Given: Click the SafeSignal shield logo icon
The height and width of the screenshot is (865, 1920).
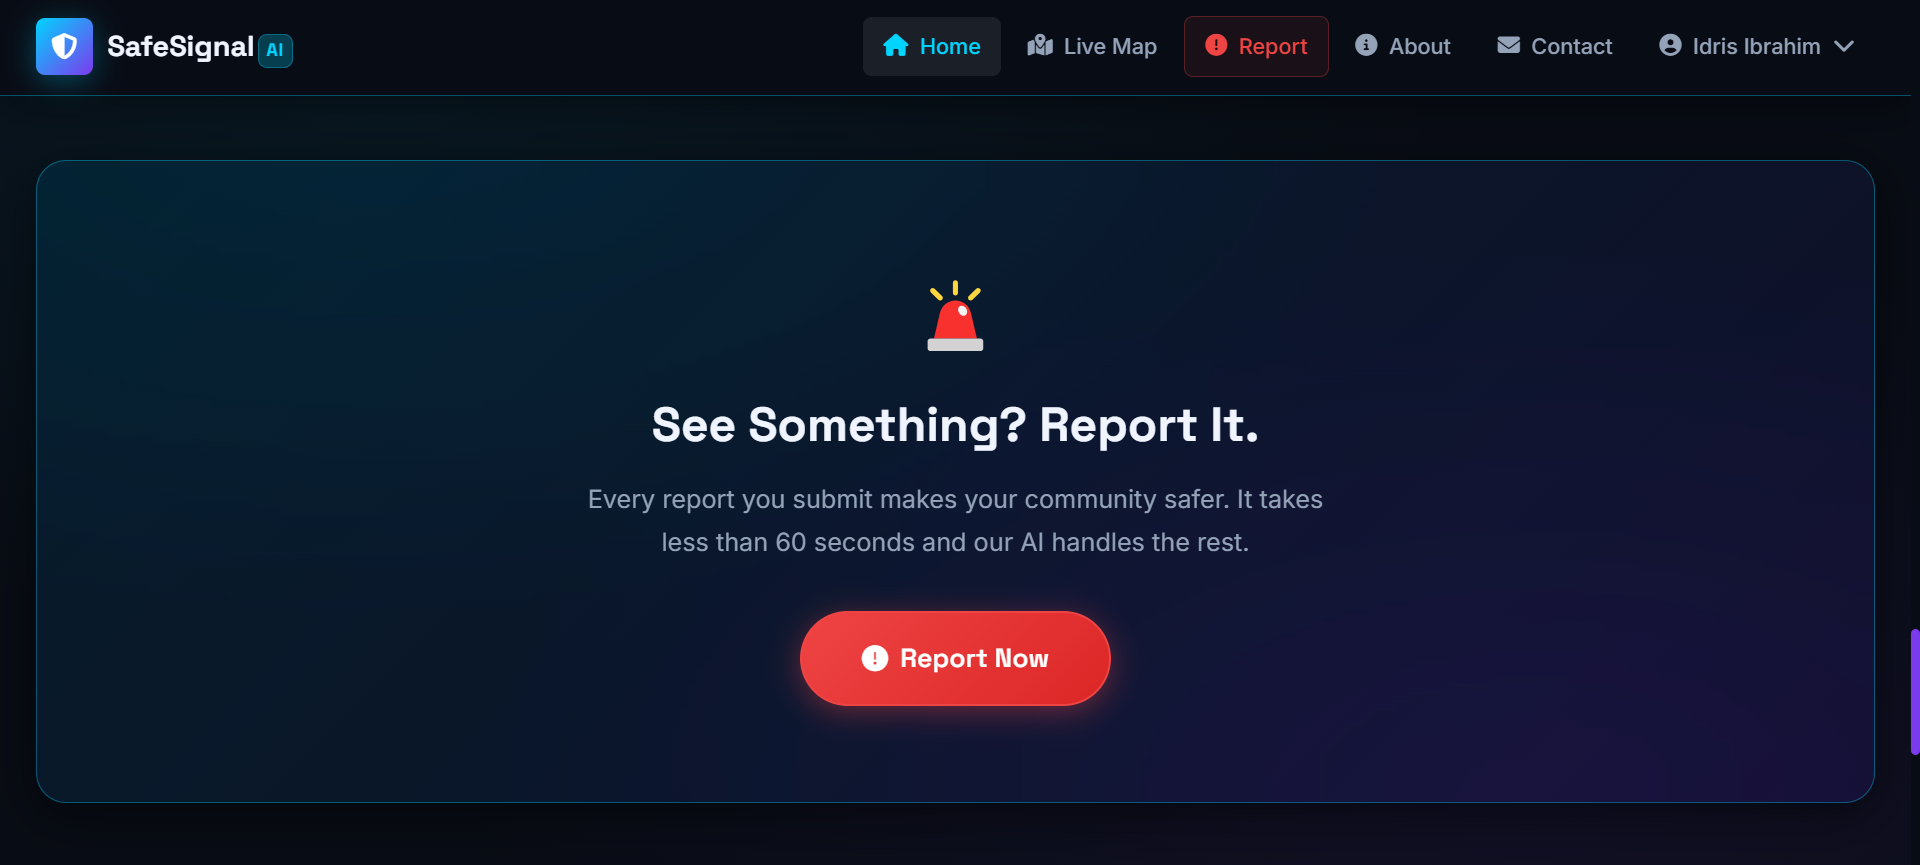Looking at the screenshot, I should [64, 46].
